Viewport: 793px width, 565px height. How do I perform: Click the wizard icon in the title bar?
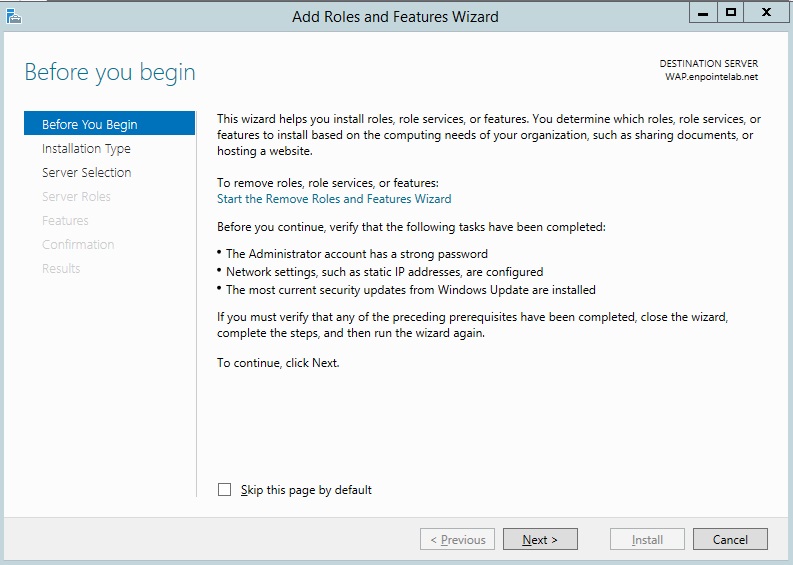[x=14, y=17]
